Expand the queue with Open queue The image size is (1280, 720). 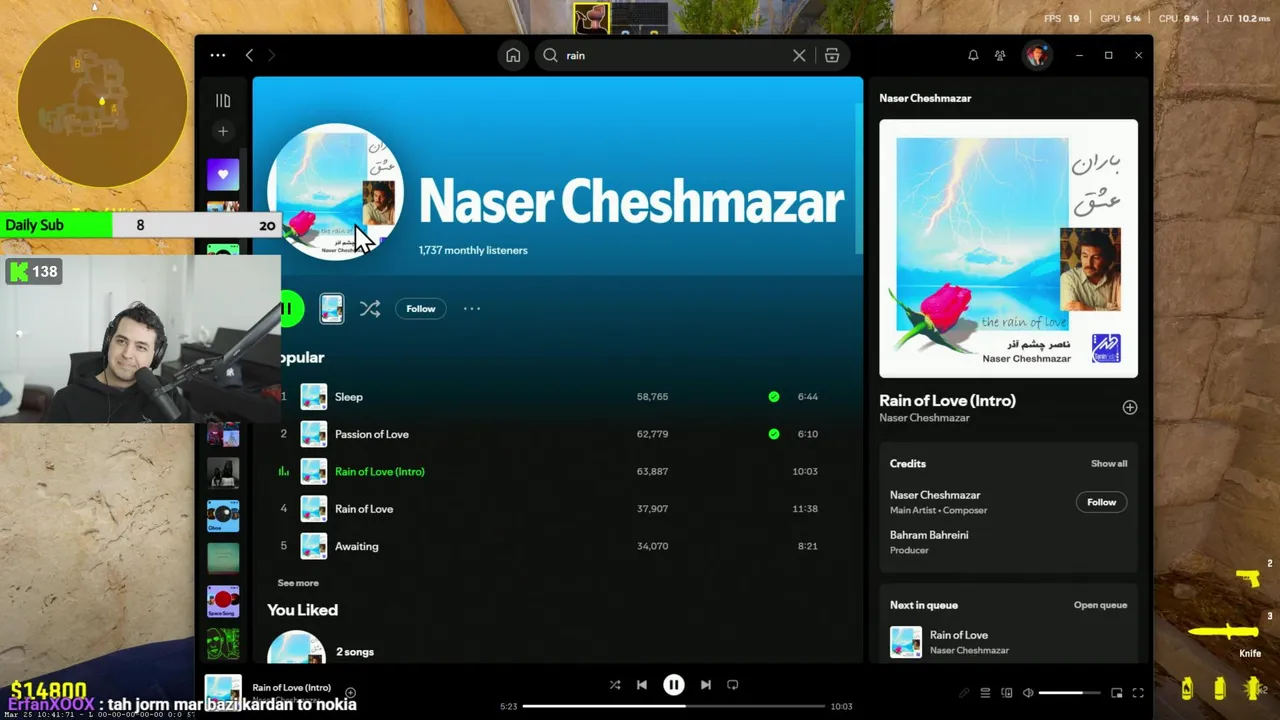[x=1100, y=605]
